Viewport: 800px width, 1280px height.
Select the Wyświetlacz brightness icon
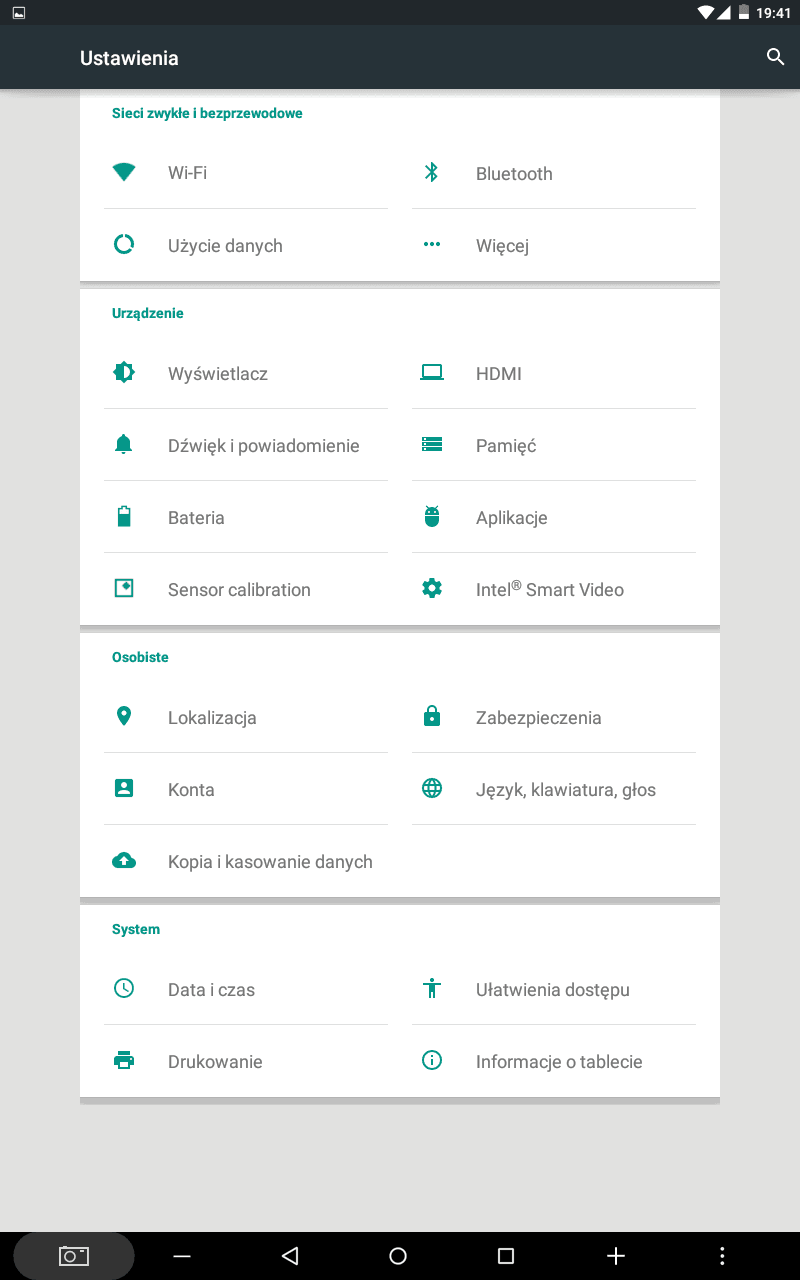click(x=124, y=373)
